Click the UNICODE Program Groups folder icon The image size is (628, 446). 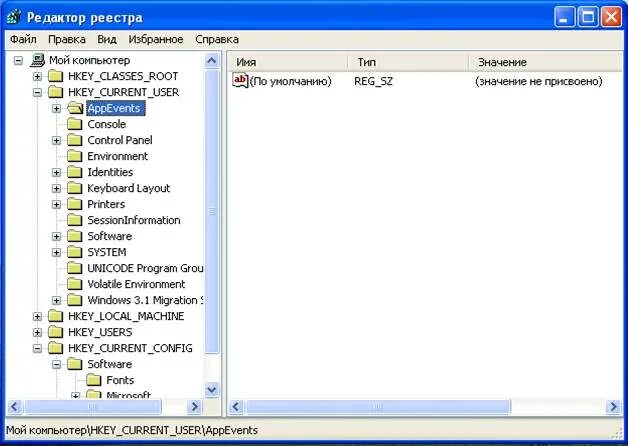point(74,268)
